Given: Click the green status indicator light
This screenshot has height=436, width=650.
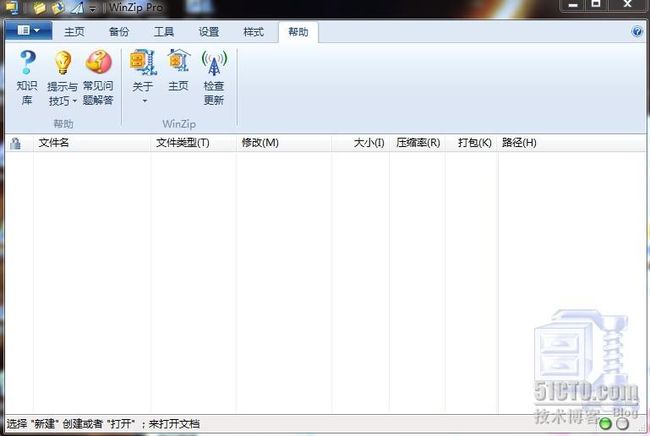Looking at the screenshot, I should [605, 424].
